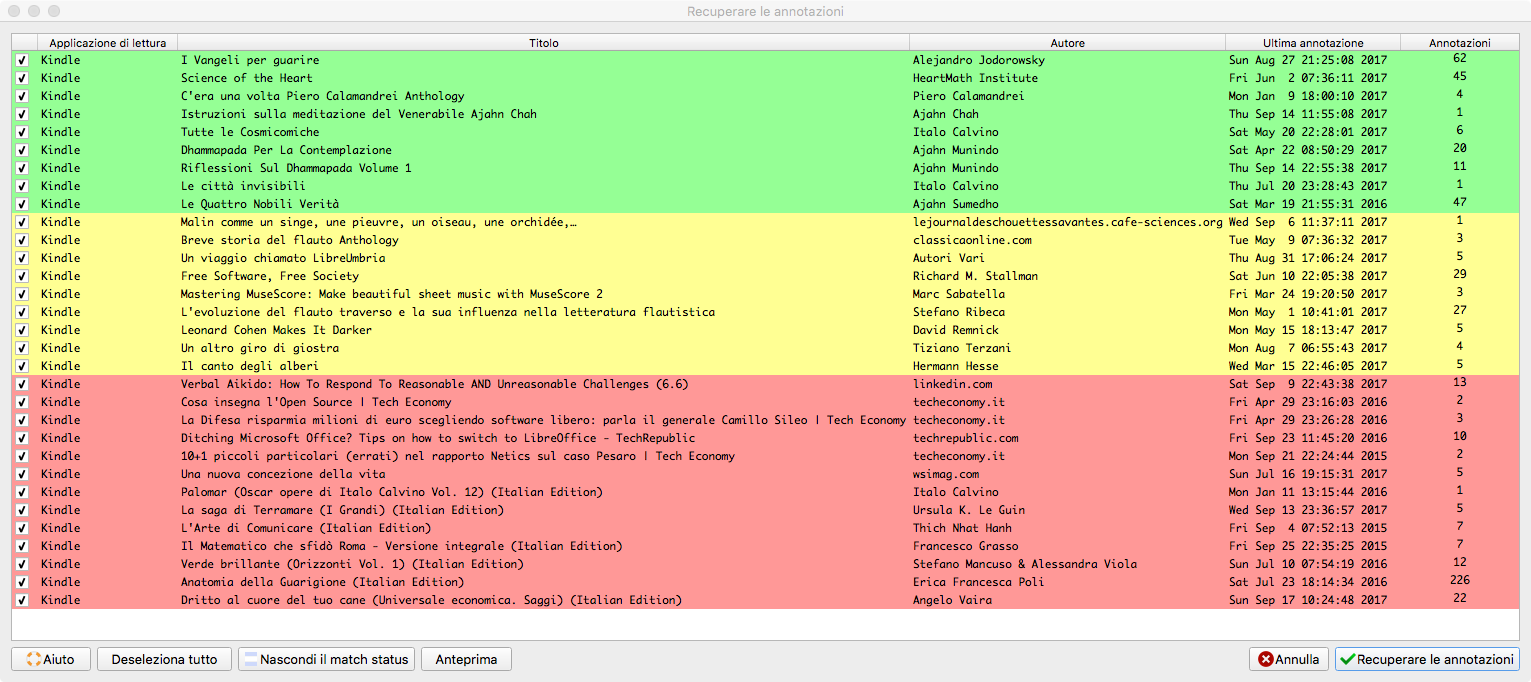Click author Ursula K. Le Guin

(x=969, y=510)
